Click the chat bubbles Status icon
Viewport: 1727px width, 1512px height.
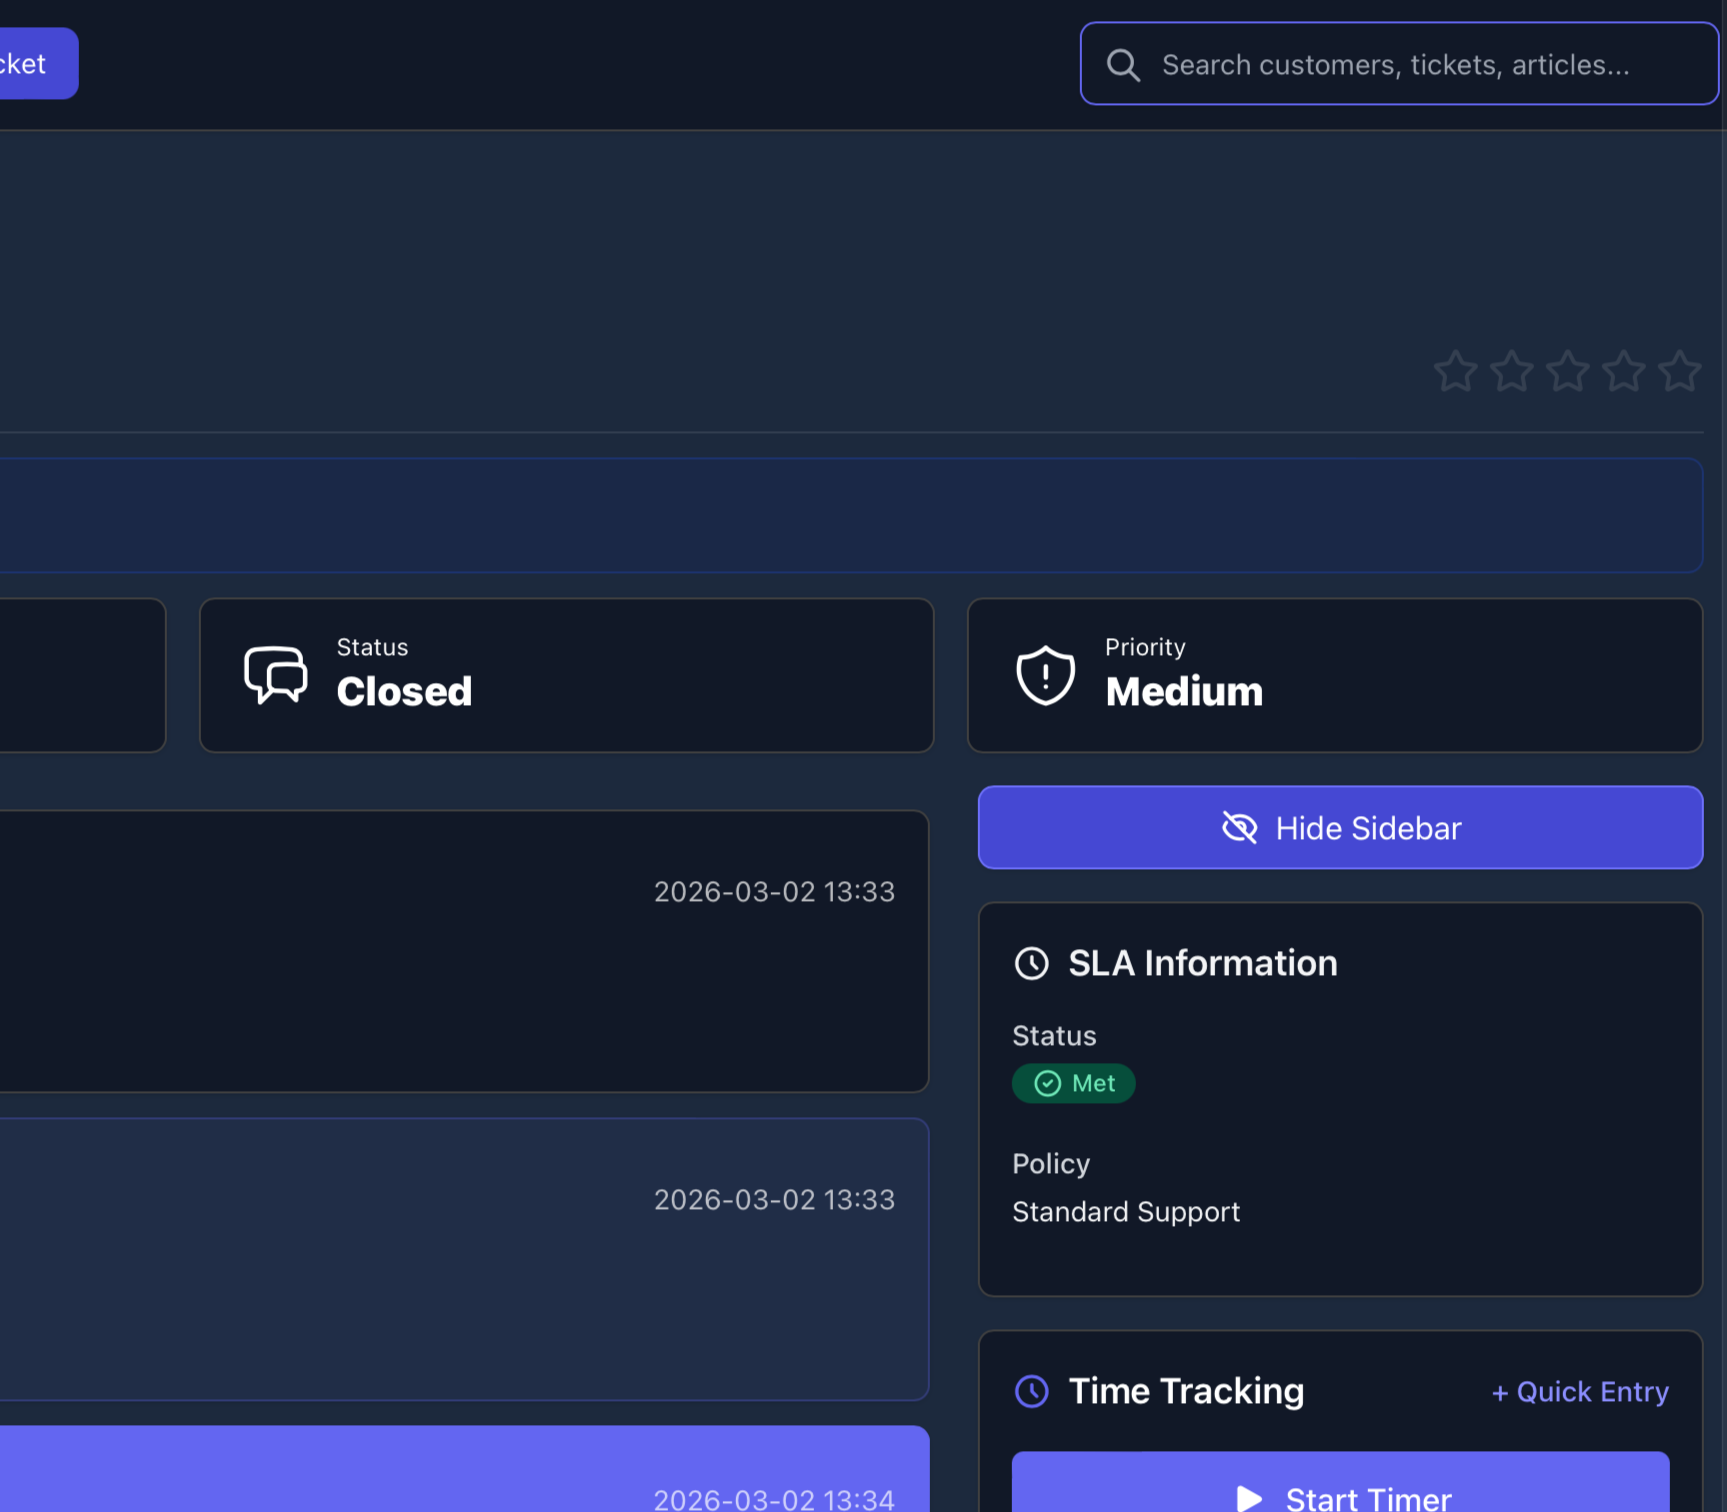tap(275, 675)
